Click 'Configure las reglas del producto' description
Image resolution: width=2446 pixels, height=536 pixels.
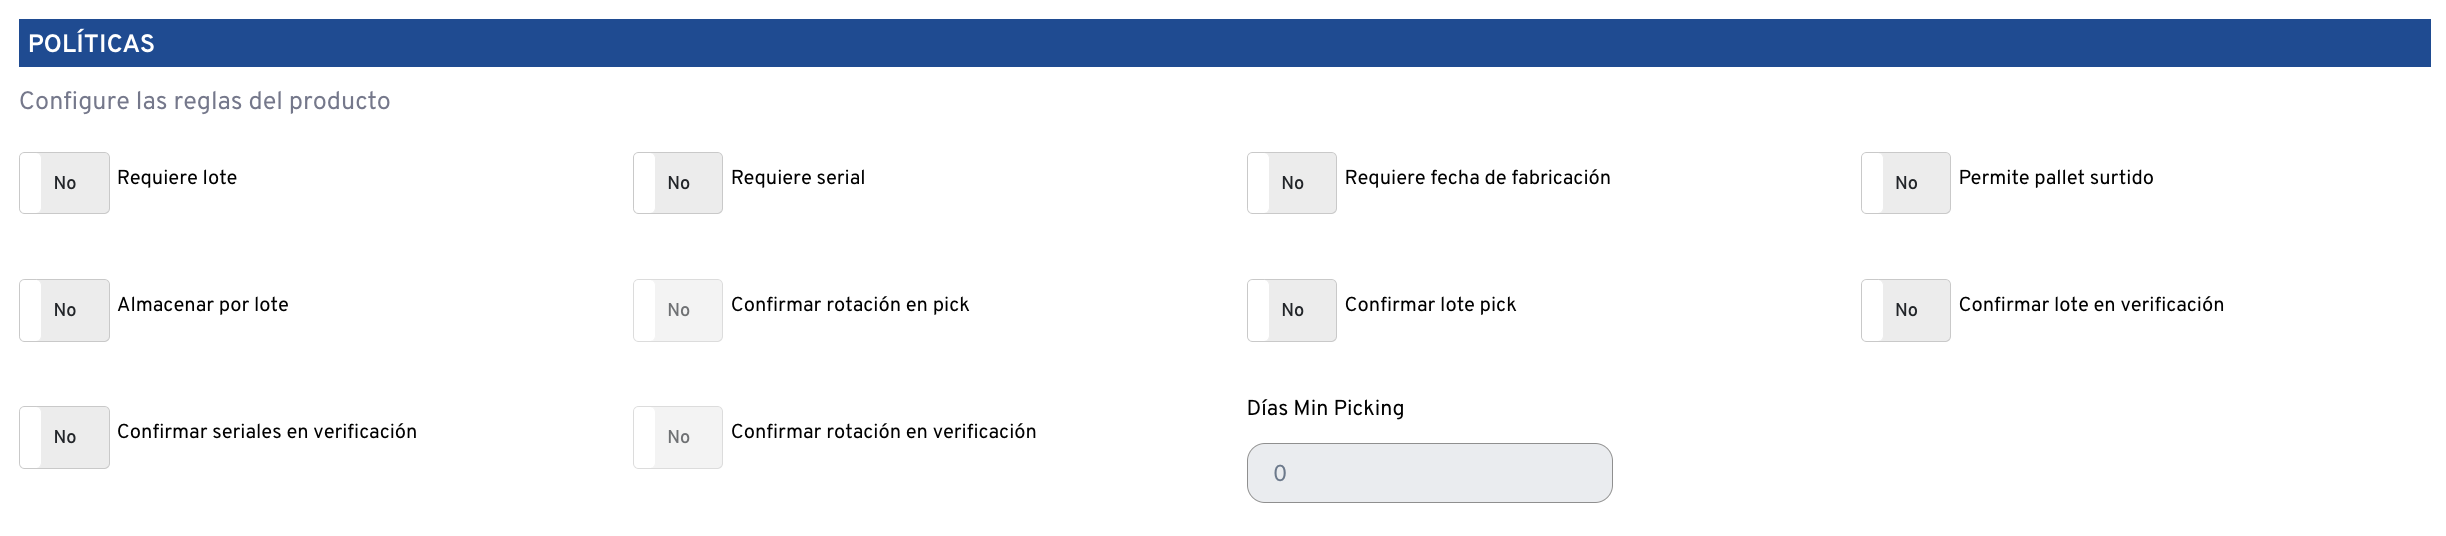(205, 101)
